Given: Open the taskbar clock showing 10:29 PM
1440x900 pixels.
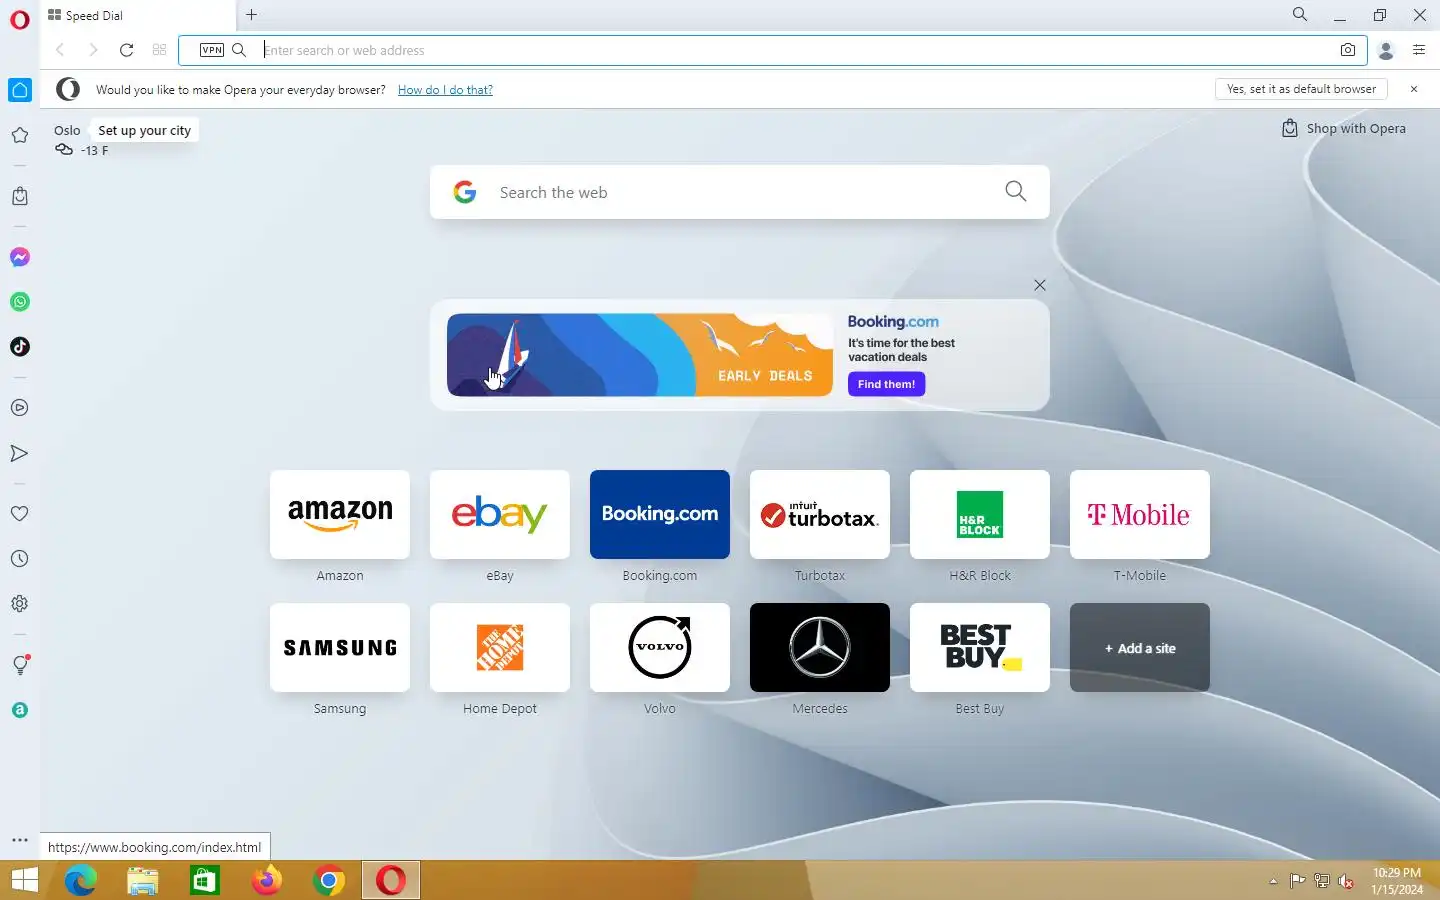Looking at the screenshot, I should click(x=1397, y=881).
